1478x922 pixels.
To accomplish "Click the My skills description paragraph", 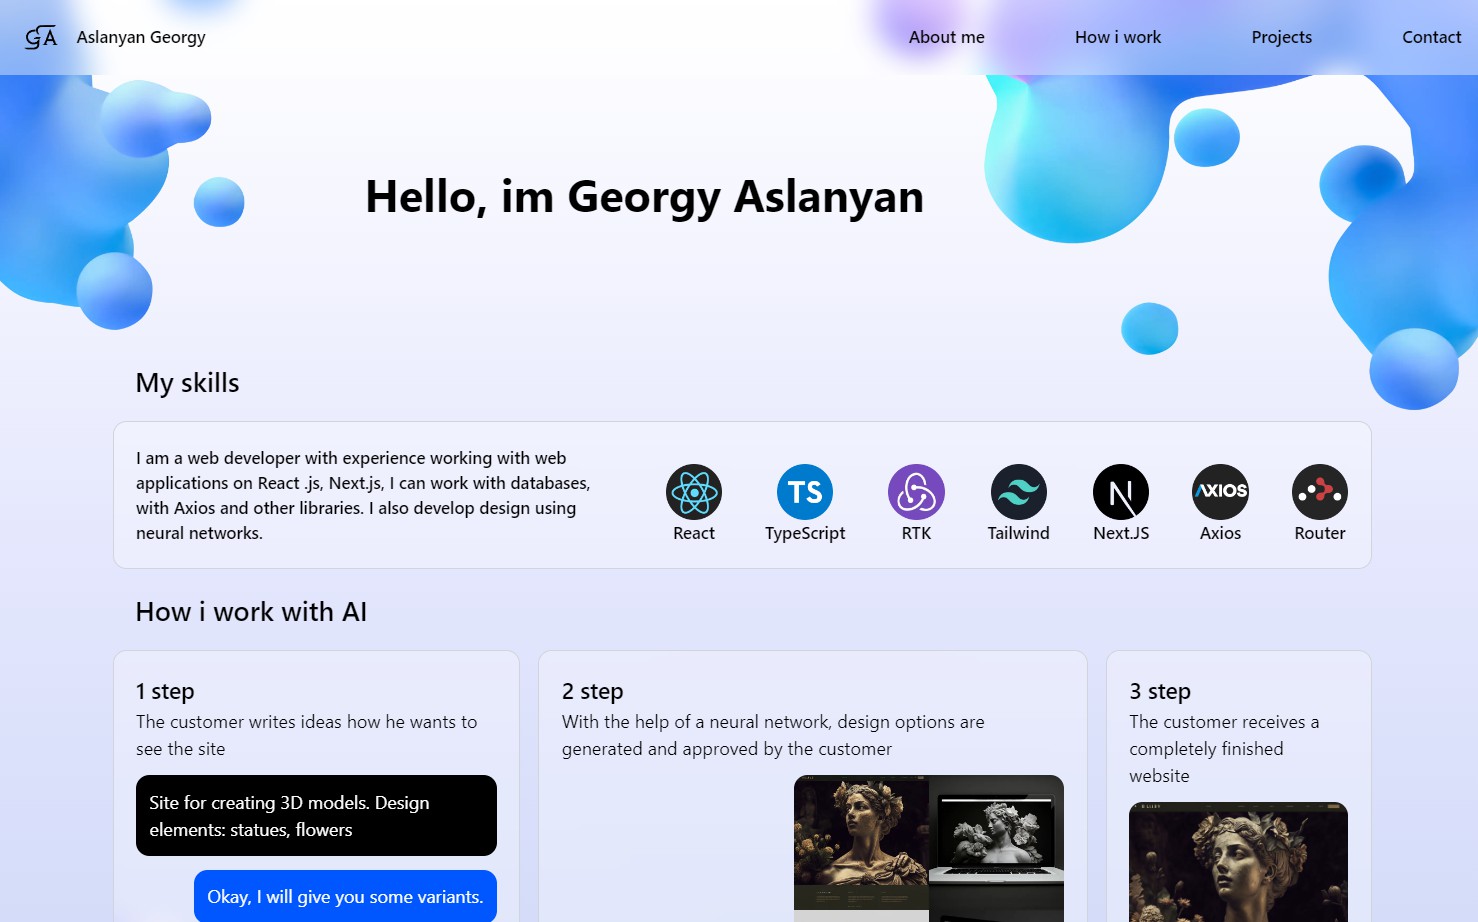I will click(364, 495).
